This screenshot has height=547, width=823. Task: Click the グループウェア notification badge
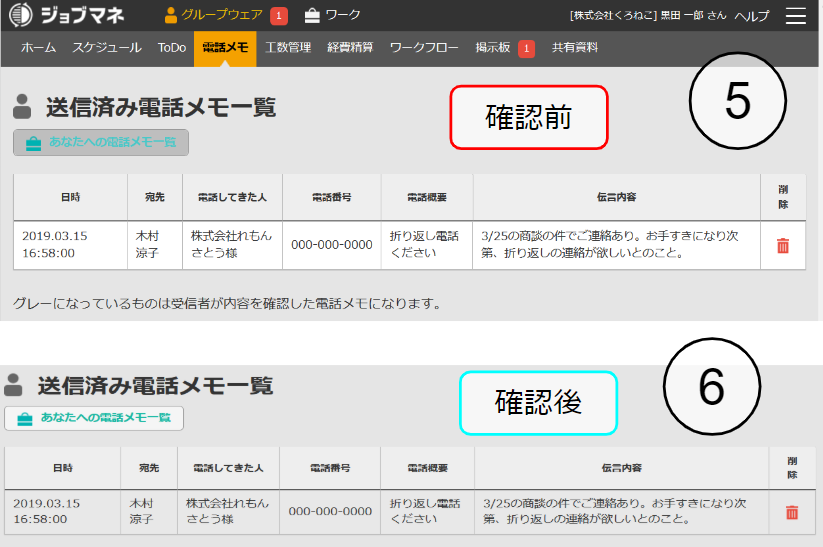[x=279, y=16]
